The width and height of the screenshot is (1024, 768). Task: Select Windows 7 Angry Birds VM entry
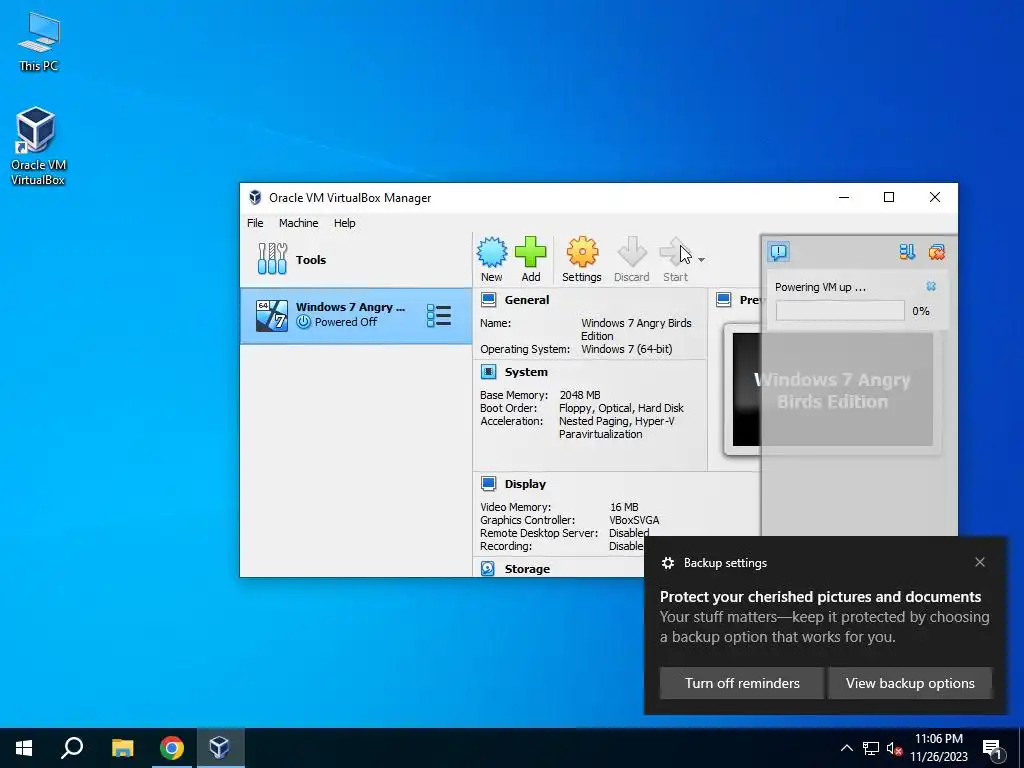click(356, 315)
